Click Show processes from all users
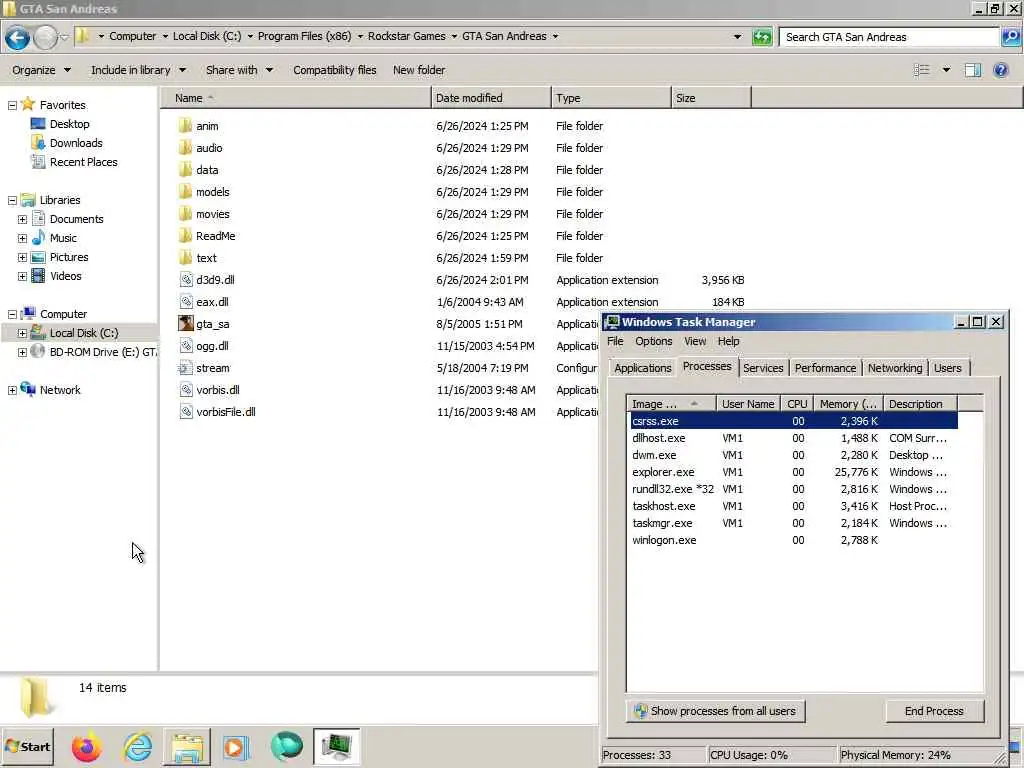 point(715,711)
